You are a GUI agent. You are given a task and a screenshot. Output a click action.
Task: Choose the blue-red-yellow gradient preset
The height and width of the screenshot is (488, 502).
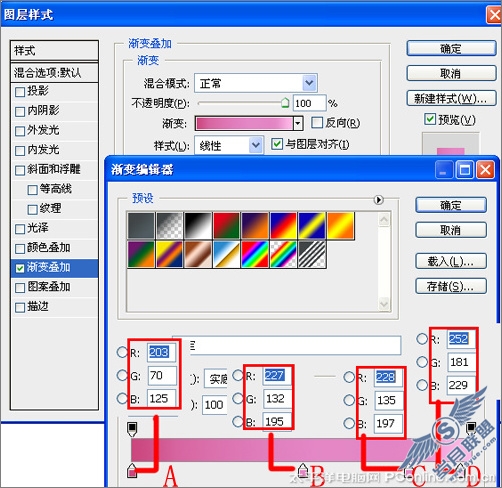284,226
